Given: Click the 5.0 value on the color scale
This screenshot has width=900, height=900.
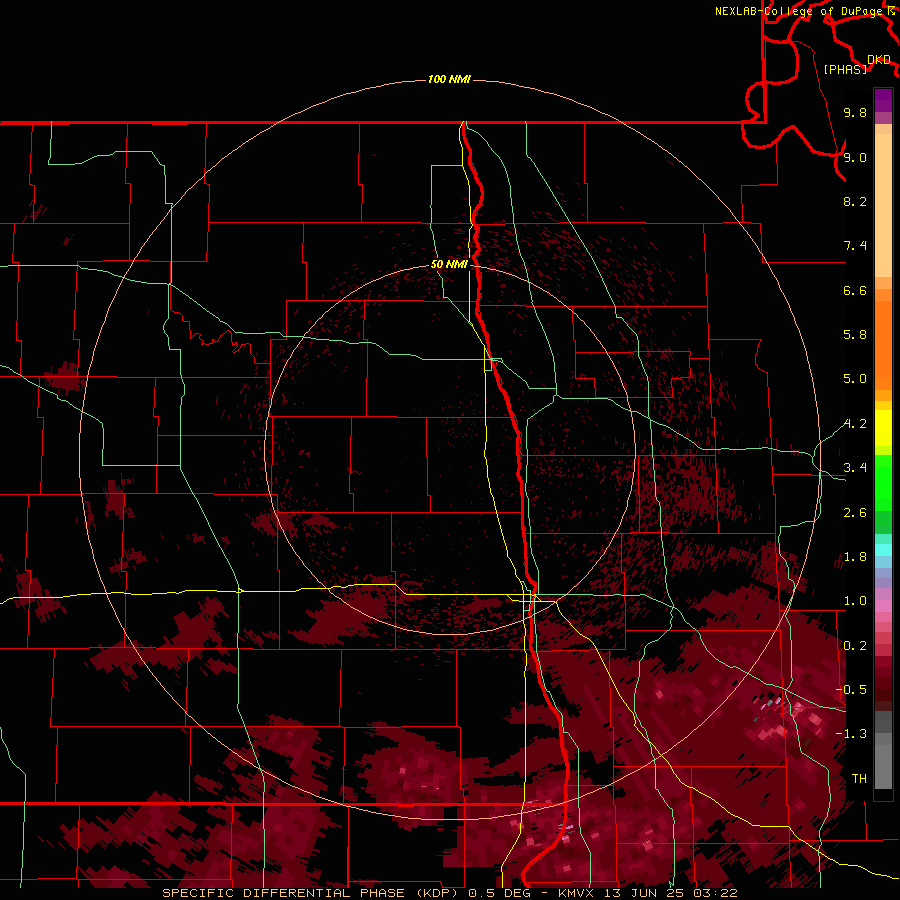Looking at the screenshot, I should tap(855, 379).
